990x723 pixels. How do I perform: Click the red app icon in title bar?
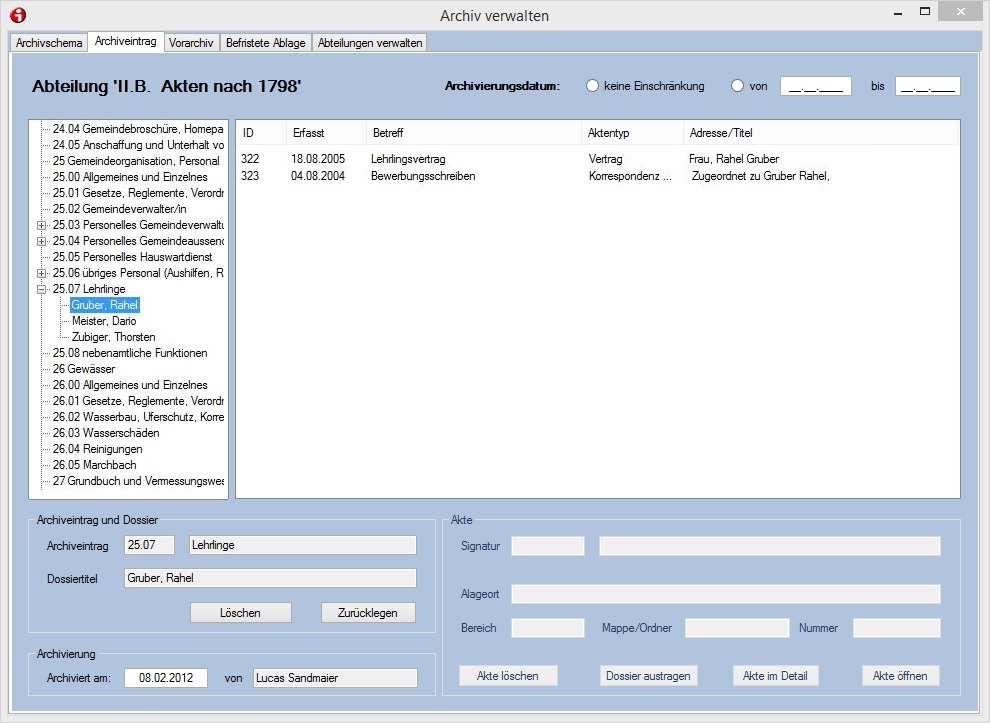(x=17, y=15)
